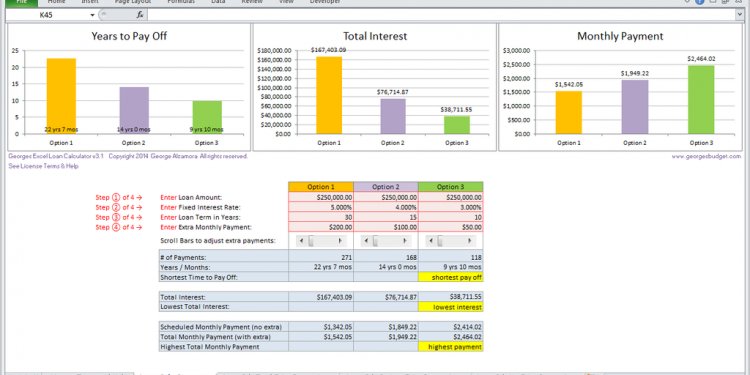The width and height of the screenshot is (750, 375).
Task: Switch to the View ribbon tab
Action: tap(286, 2)
